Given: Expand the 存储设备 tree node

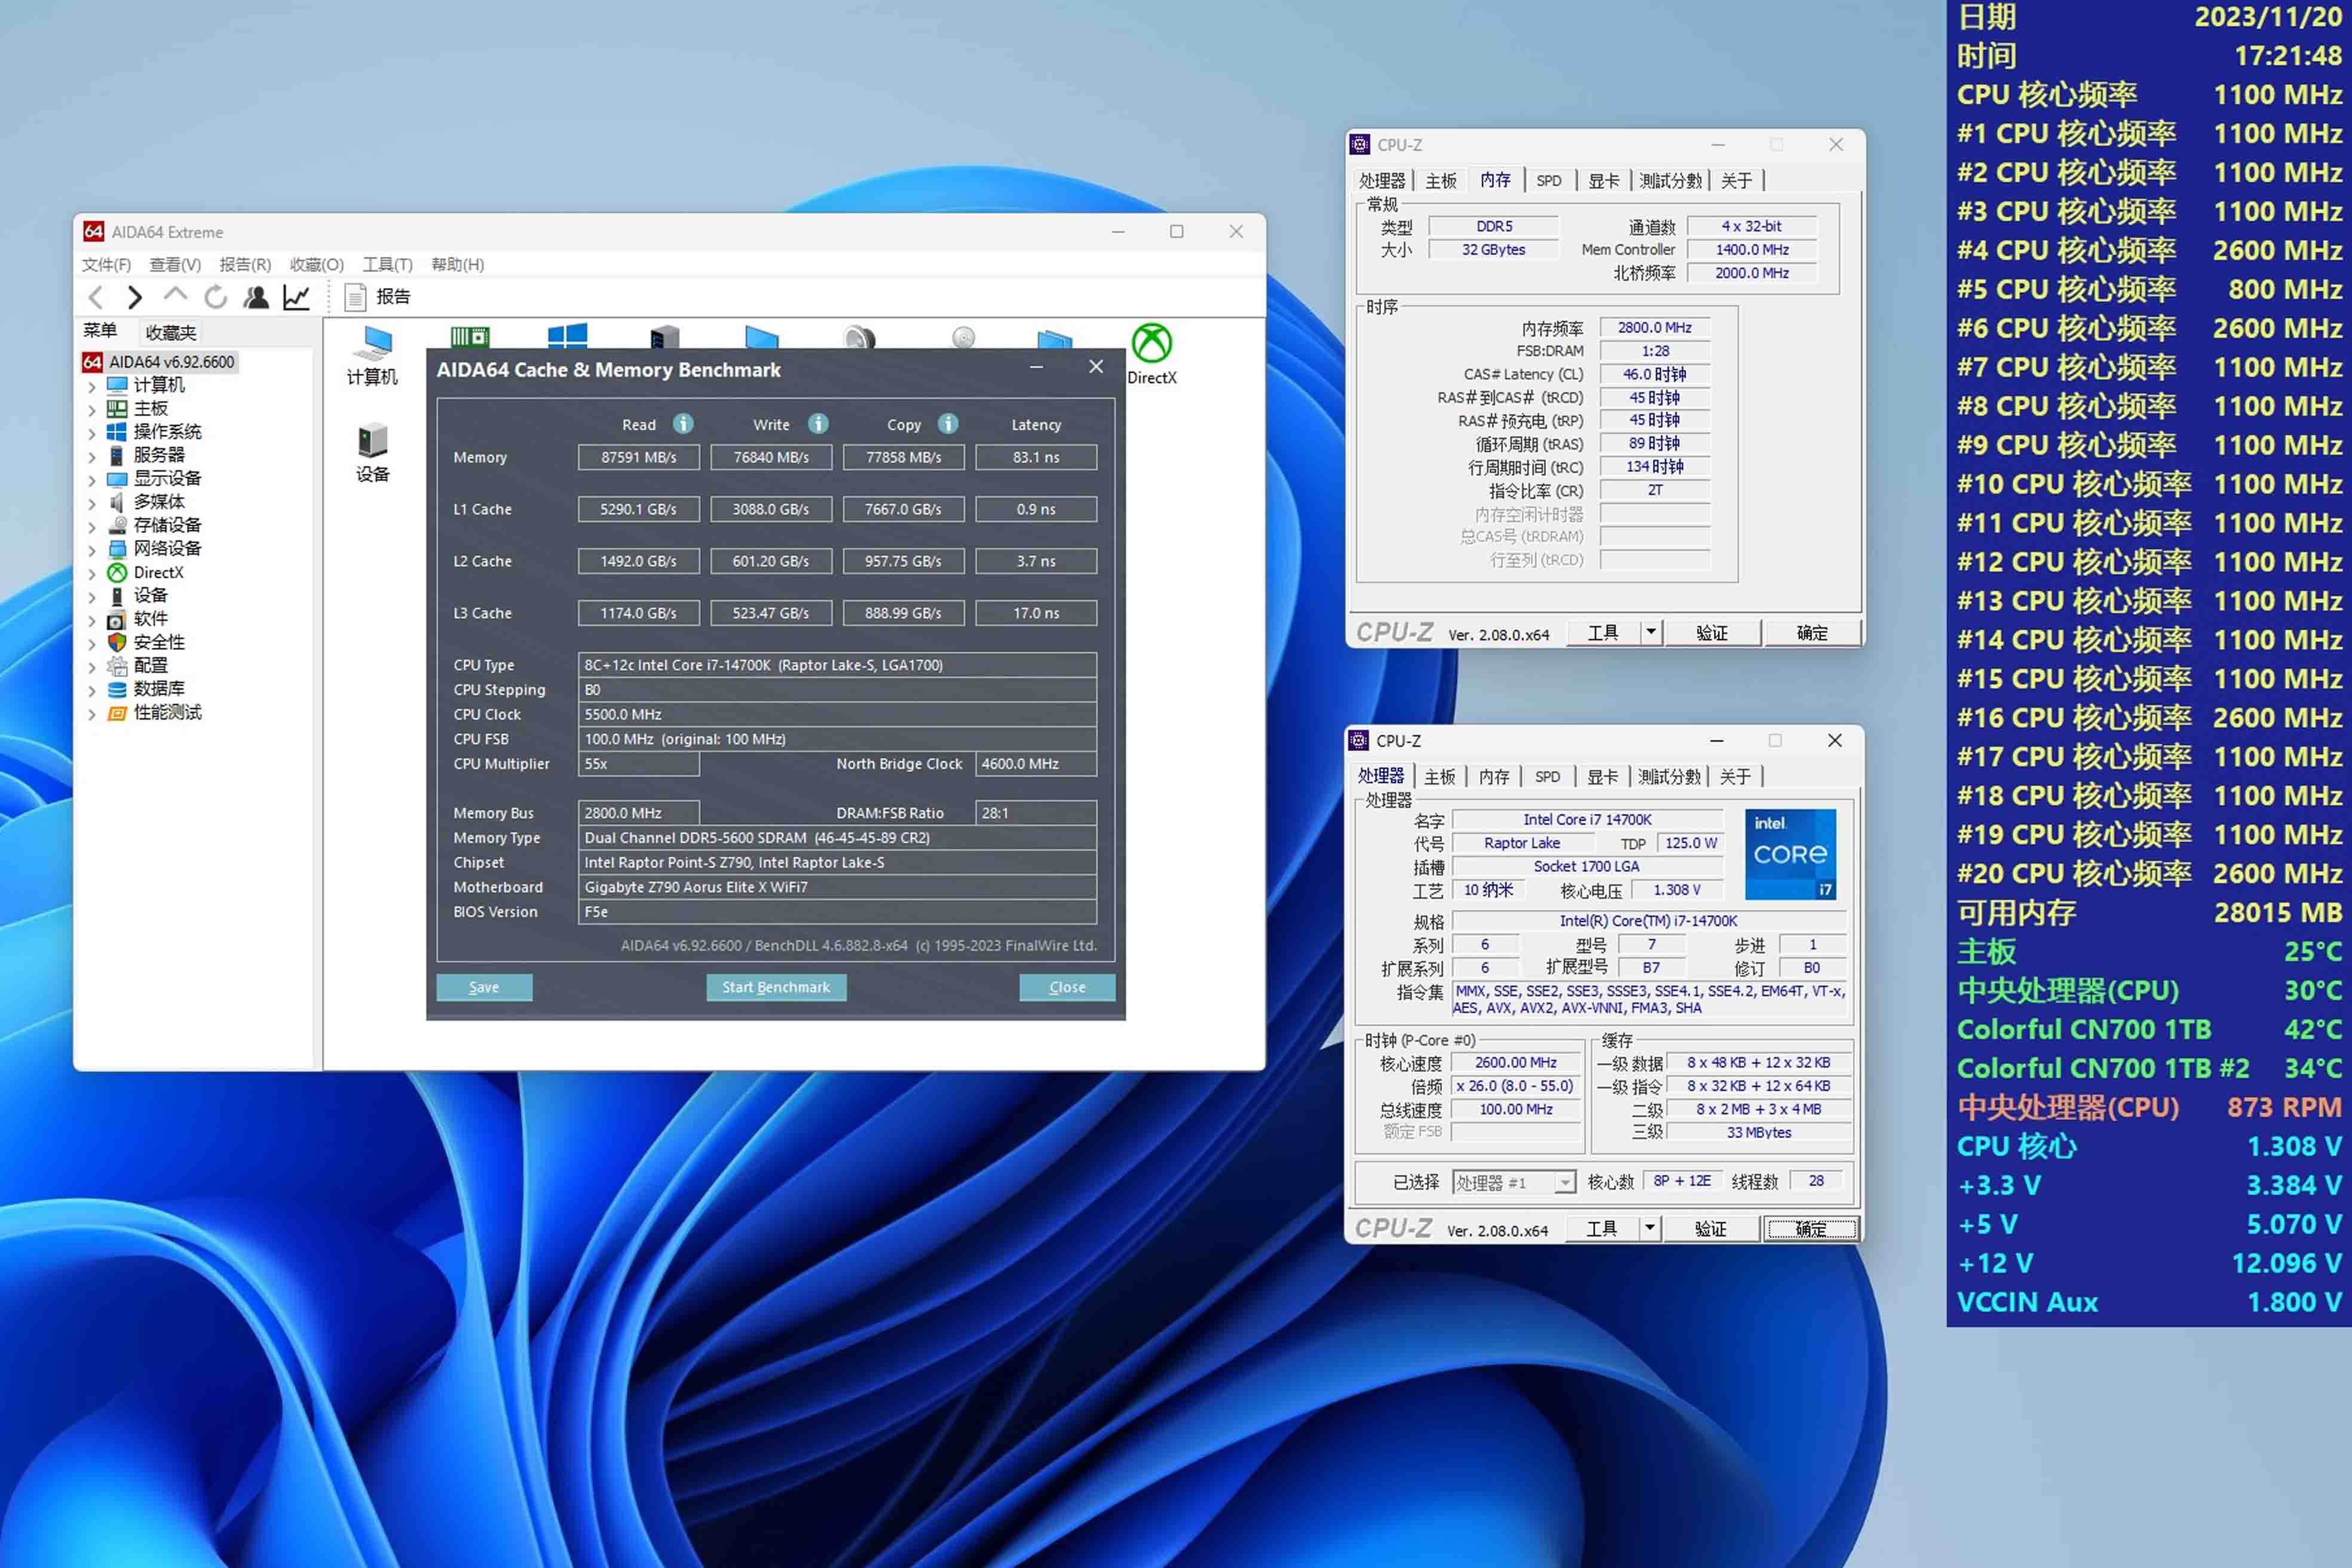Looking at the screenshot, I should (91, 526).
